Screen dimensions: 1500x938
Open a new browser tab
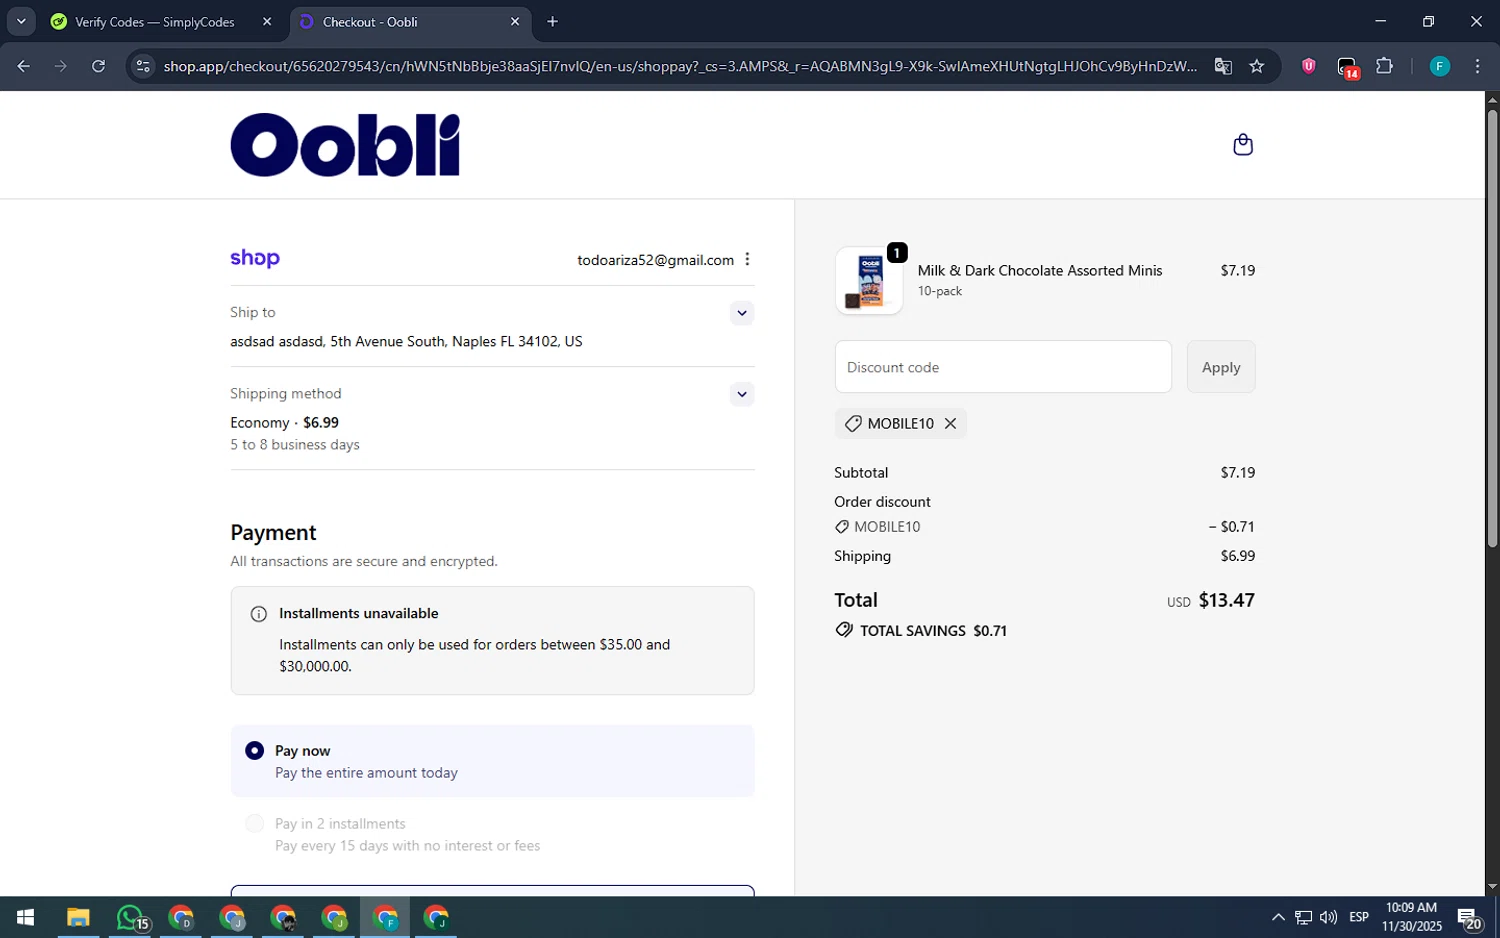(x=552, y=21)
